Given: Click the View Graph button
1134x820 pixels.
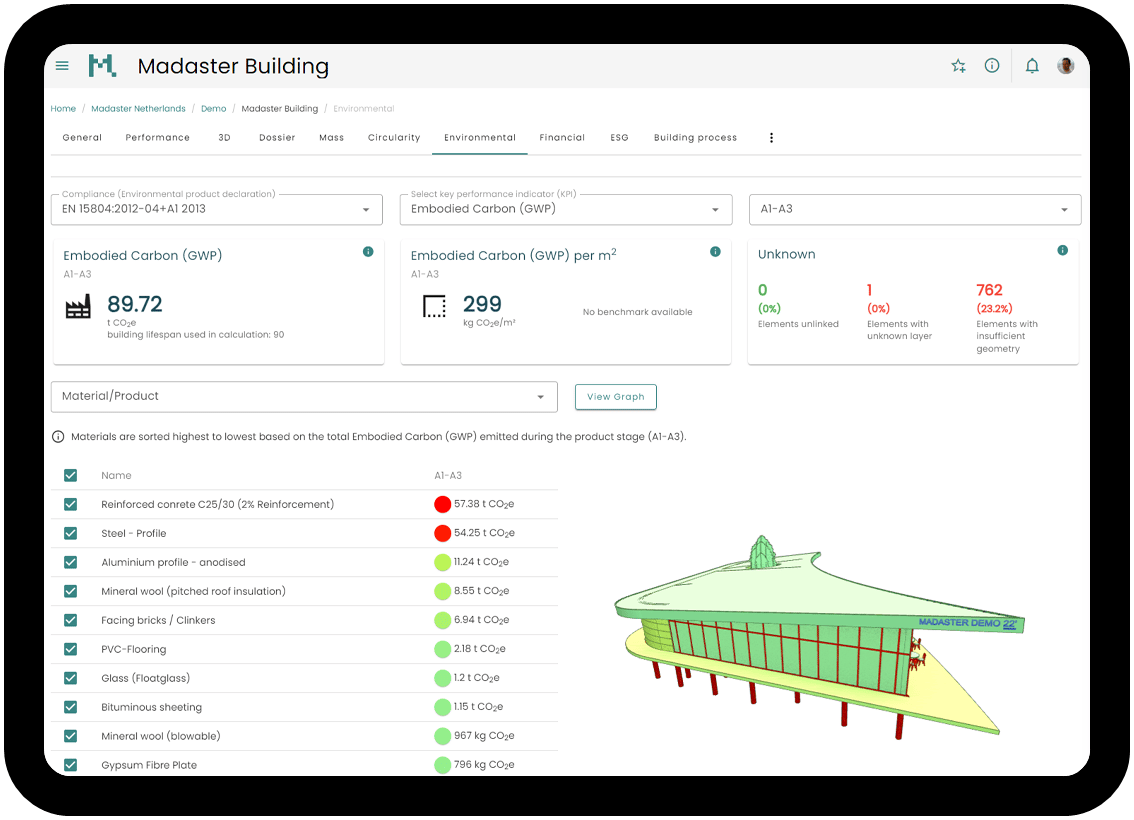Looking at the screenshot, I should coord(615,397).
